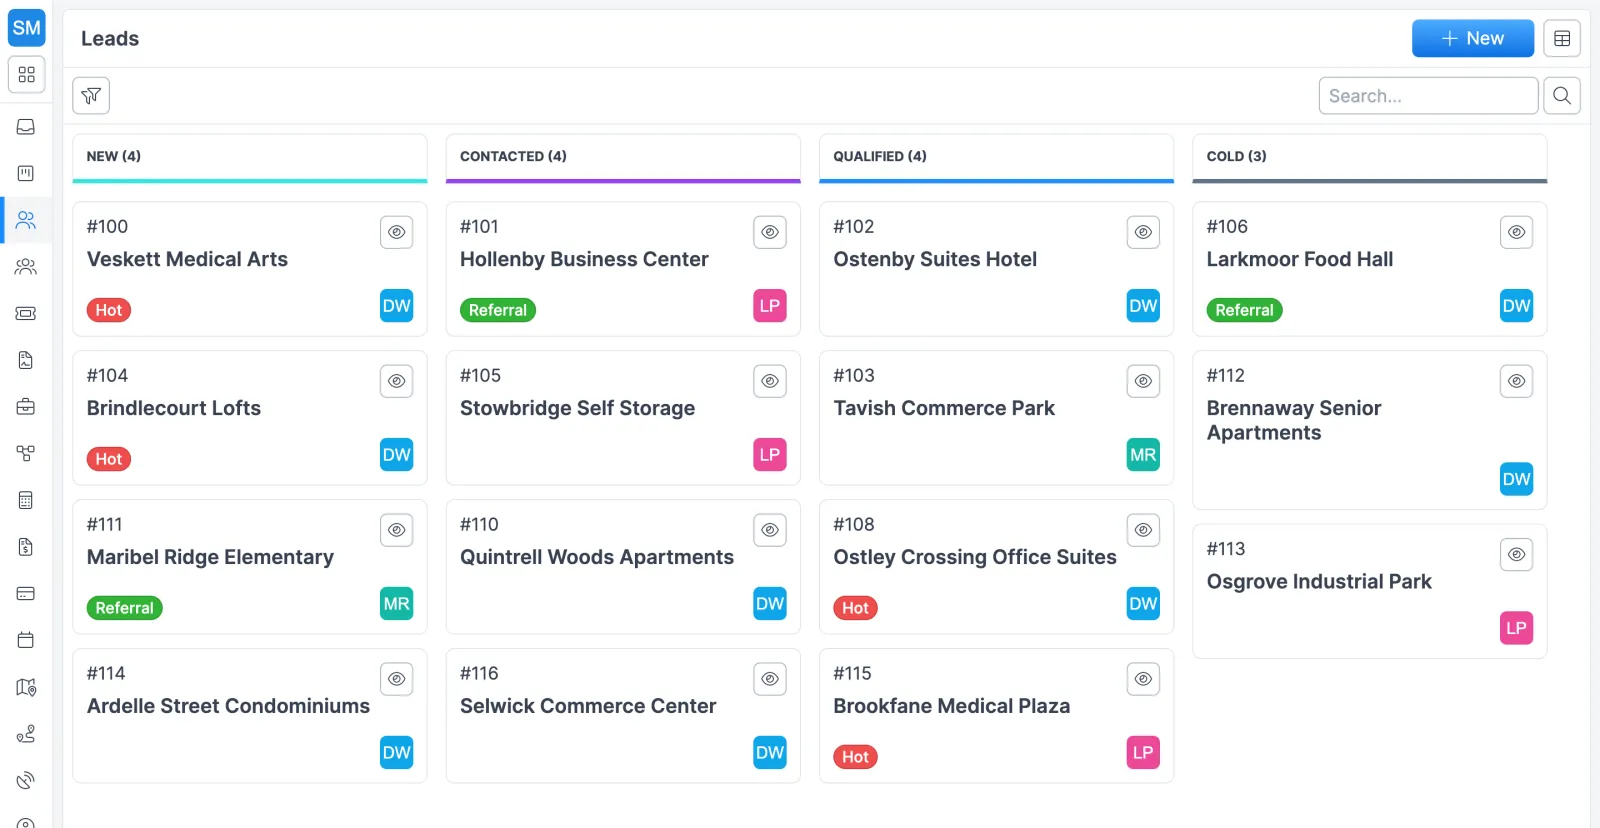This screenshot has width=1600, height=828.
Task: Select the Leads people icon in sidebar
Action: pyautogui.click(x=26, y=220)
